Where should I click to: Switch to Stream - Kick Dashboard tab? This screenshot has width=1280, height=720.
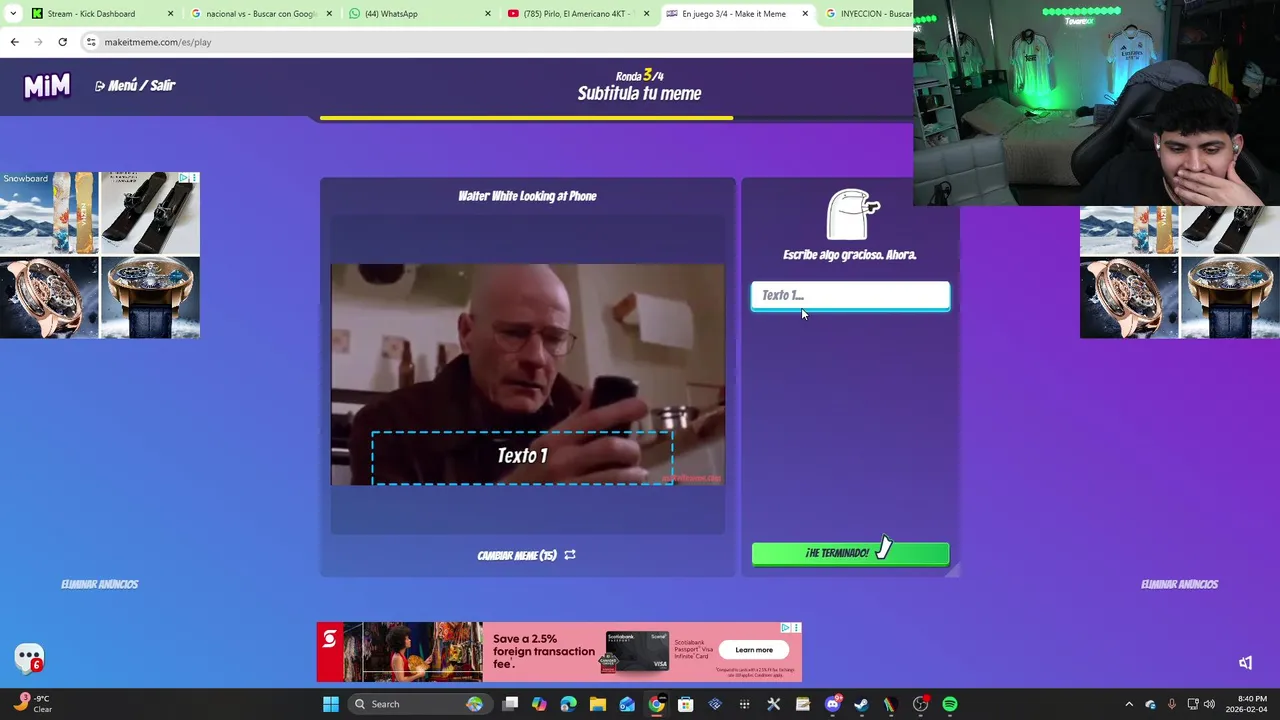(100, 14)
